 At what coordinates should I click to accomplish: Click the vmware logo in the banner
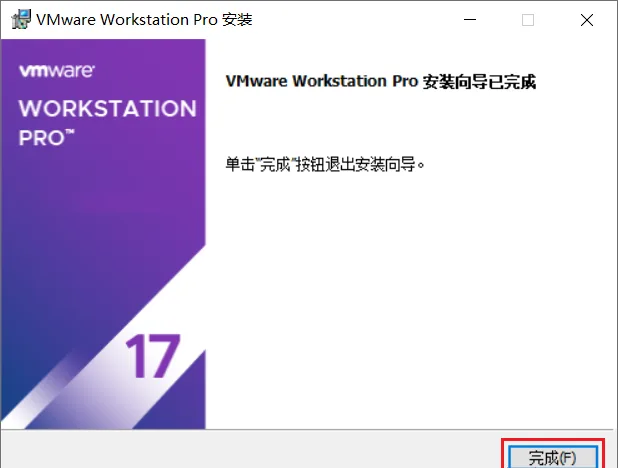coord(57,71)
